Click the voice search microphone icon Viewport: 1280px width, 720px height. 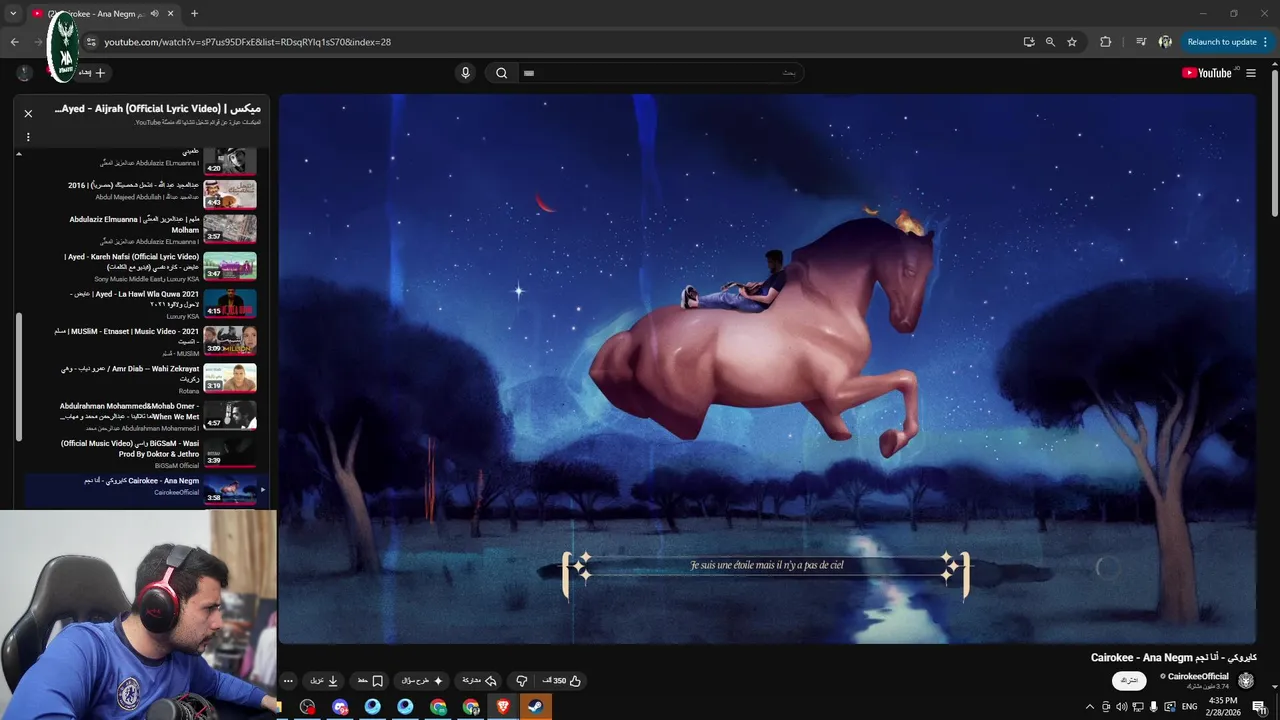(x=465, y=73)
